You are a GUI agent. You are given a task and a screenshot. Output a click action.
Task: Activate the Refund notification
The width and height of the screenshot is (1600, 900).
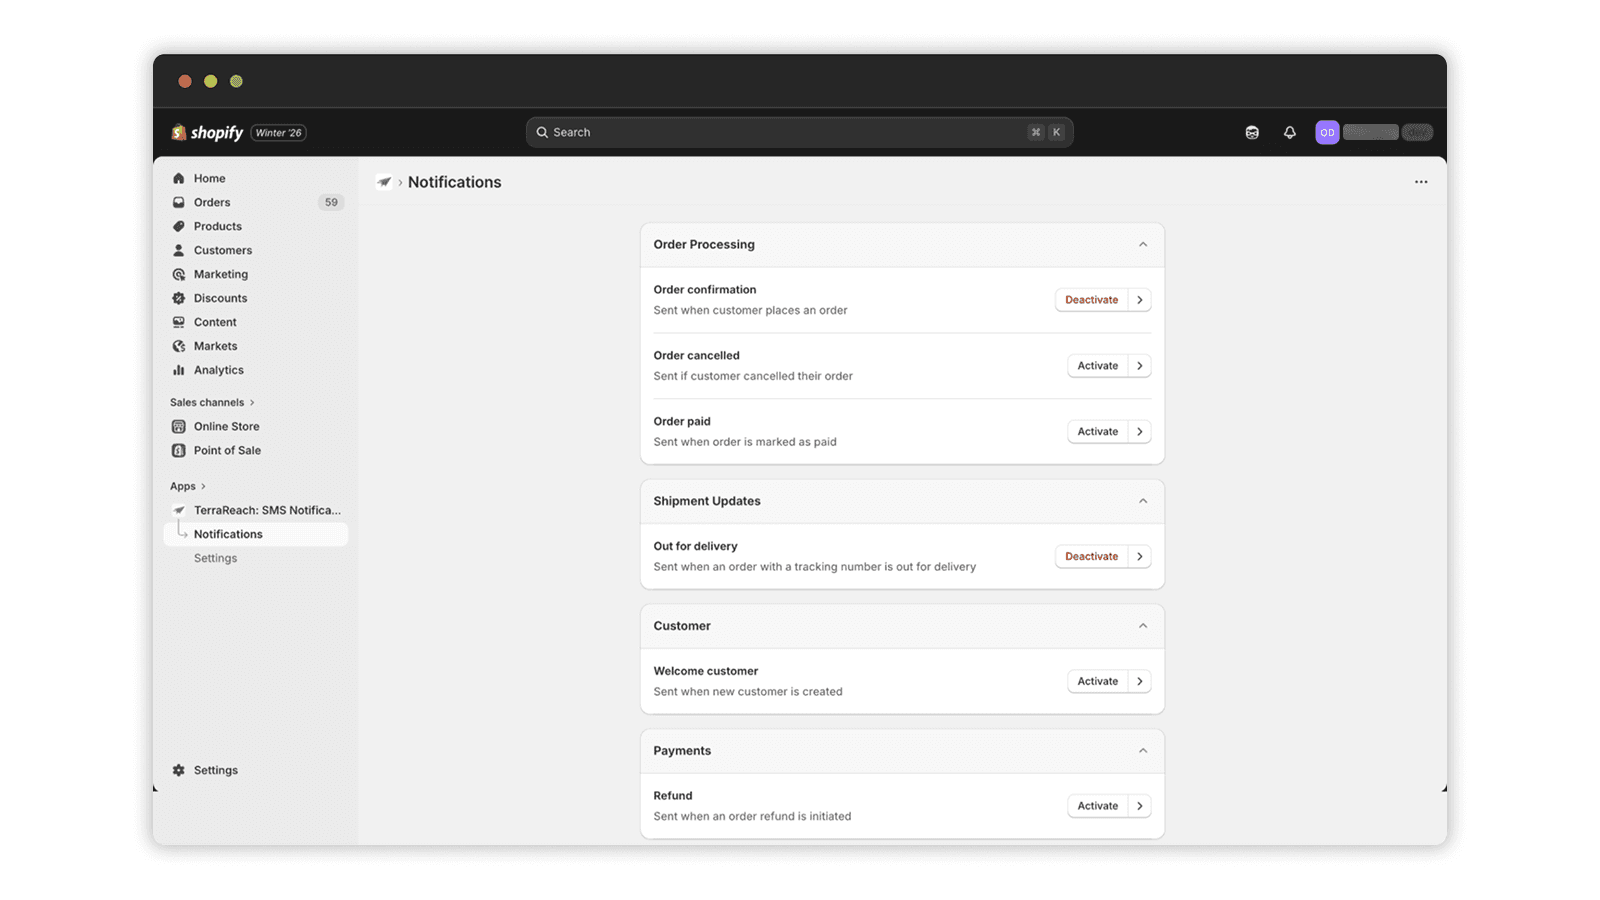(x=1097, y=805)
